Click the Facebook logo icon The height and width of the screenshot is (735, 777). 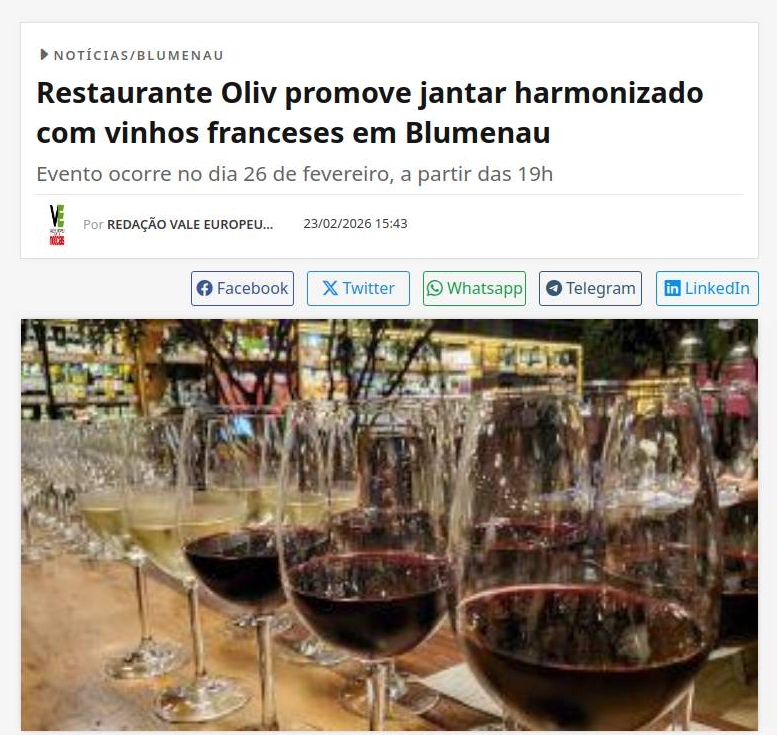204,288
